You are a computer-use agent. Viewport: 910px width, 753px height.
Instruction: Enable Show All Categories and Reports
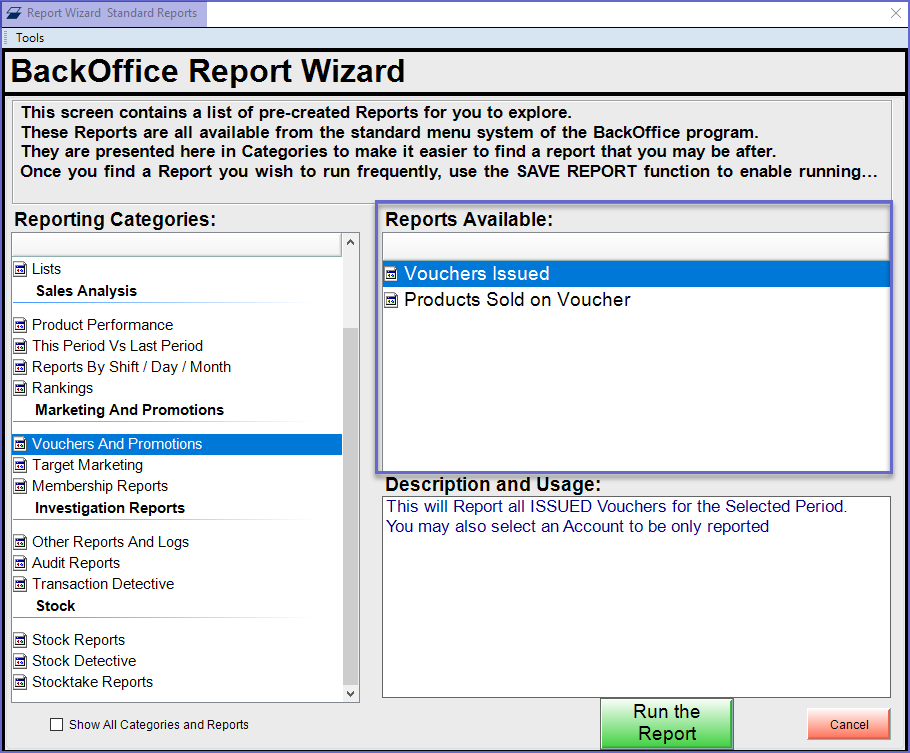[57, 725]
